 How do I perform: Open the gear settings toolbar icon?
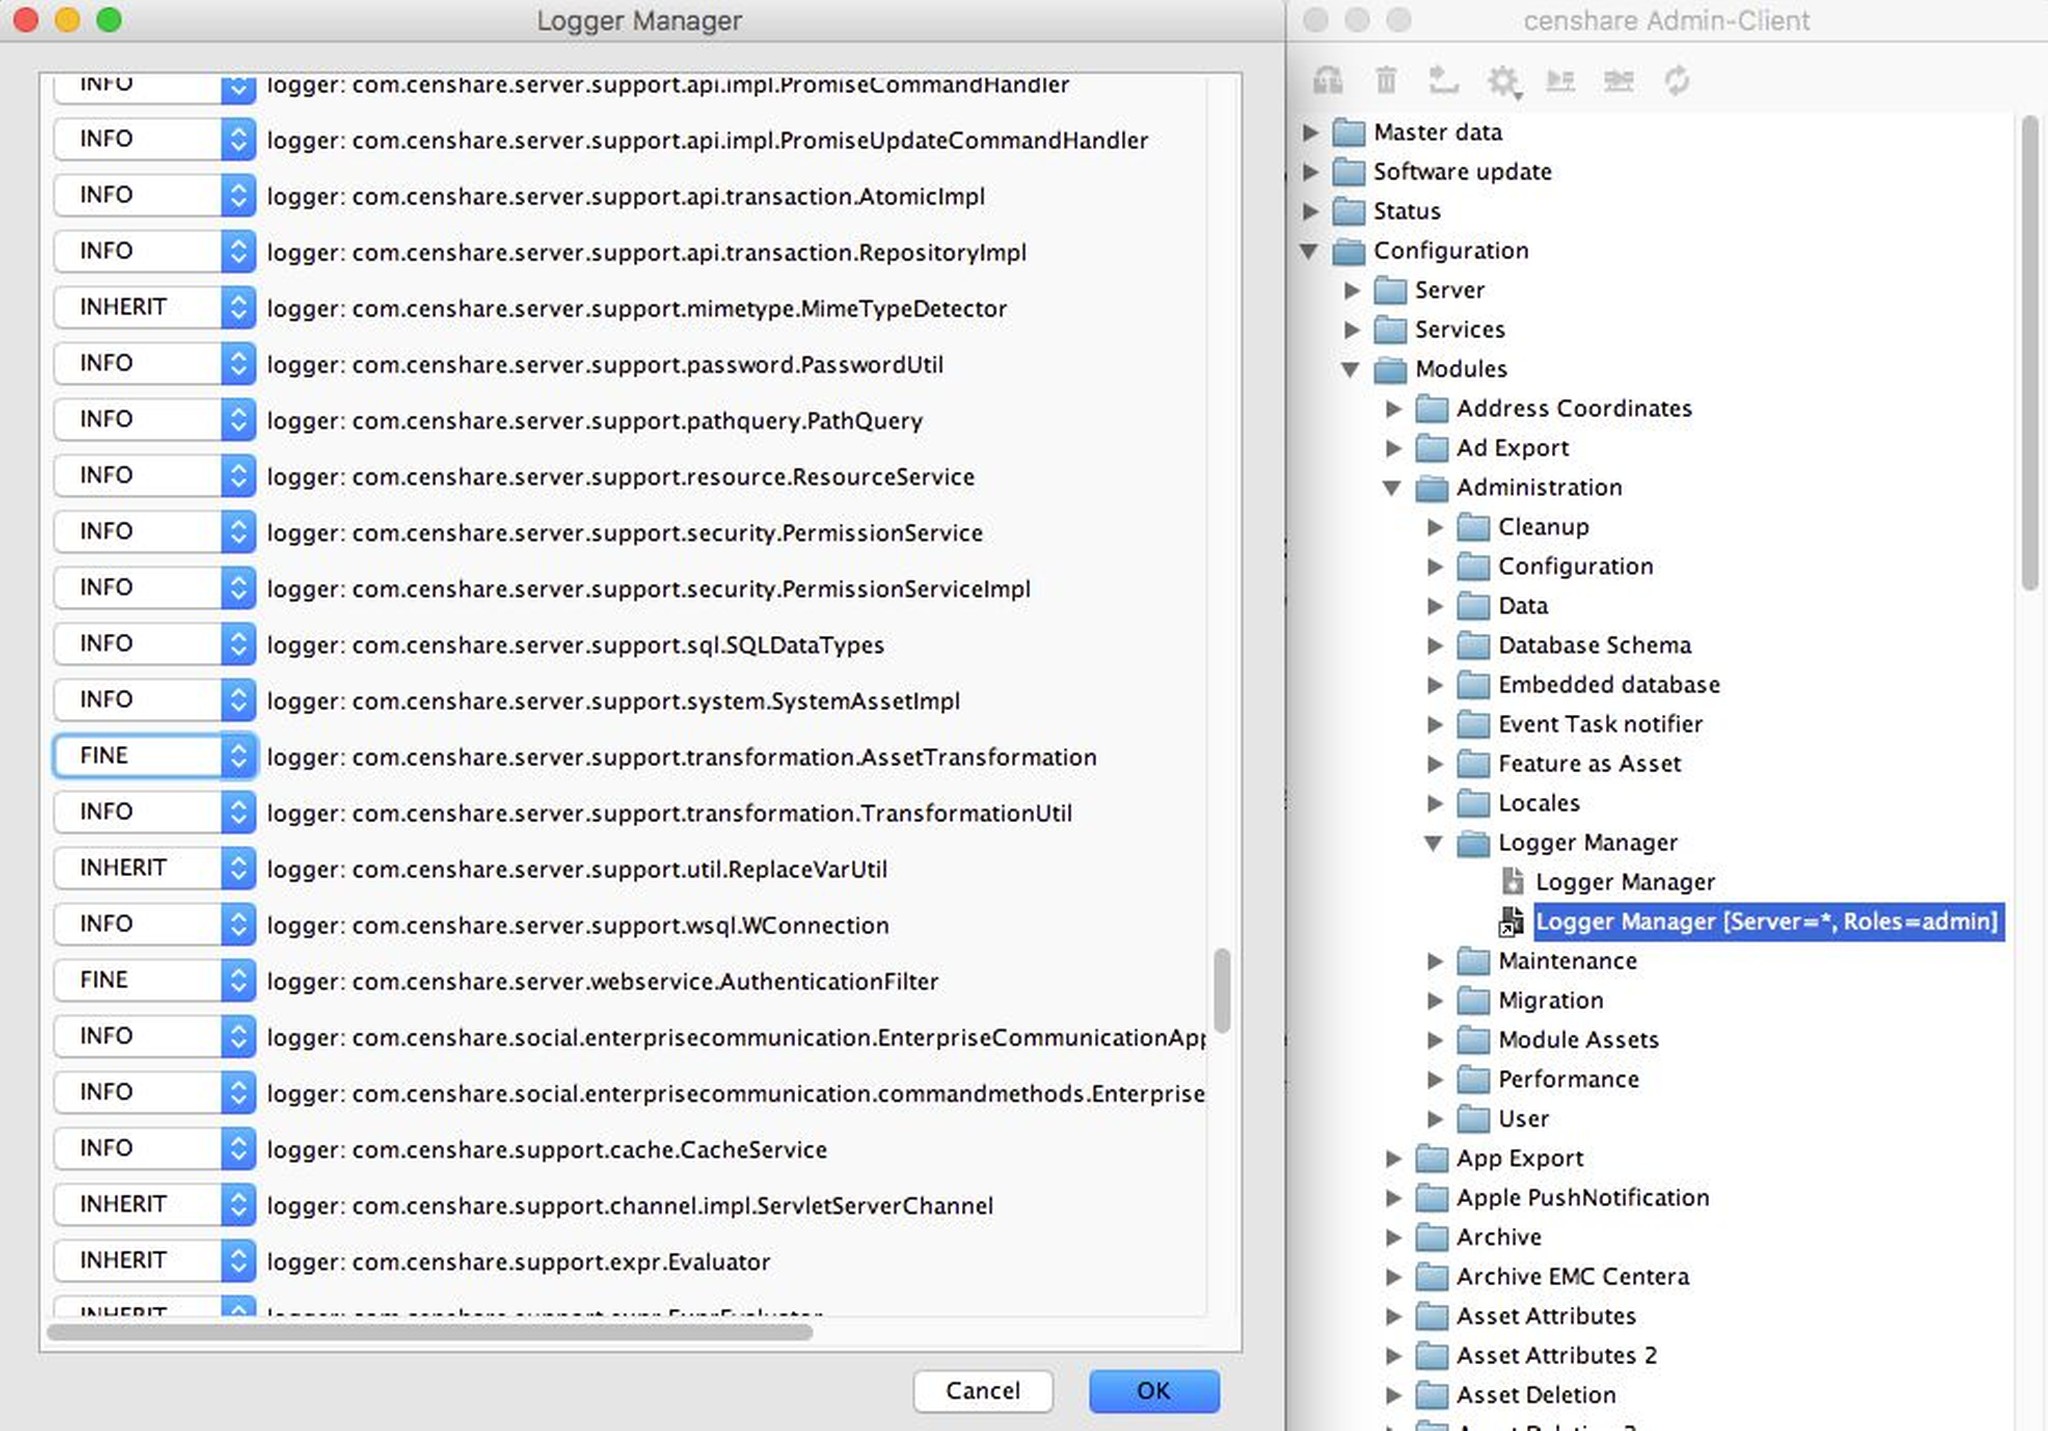tap(1502, 82)
